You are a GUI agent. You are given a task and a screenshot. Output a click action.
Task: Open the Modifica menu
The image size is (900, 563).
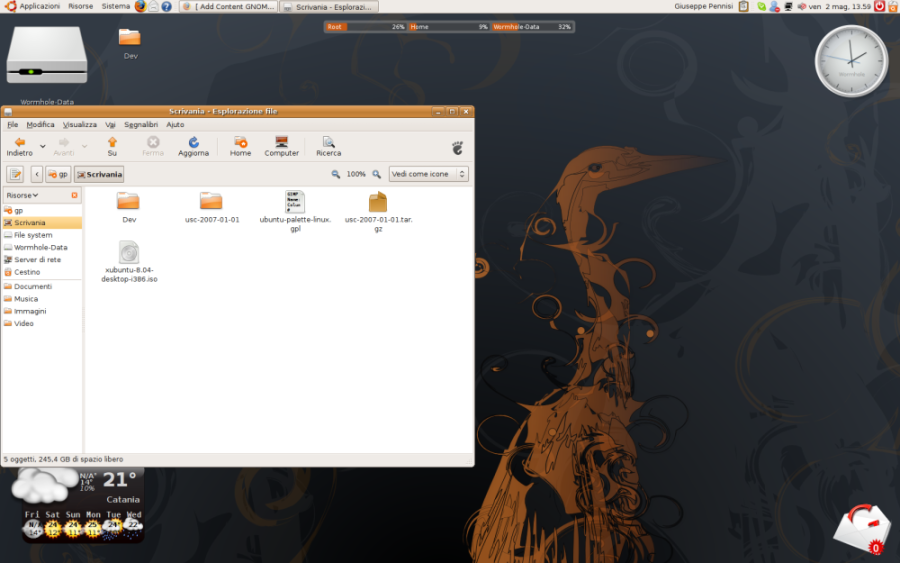coord(40,125)
